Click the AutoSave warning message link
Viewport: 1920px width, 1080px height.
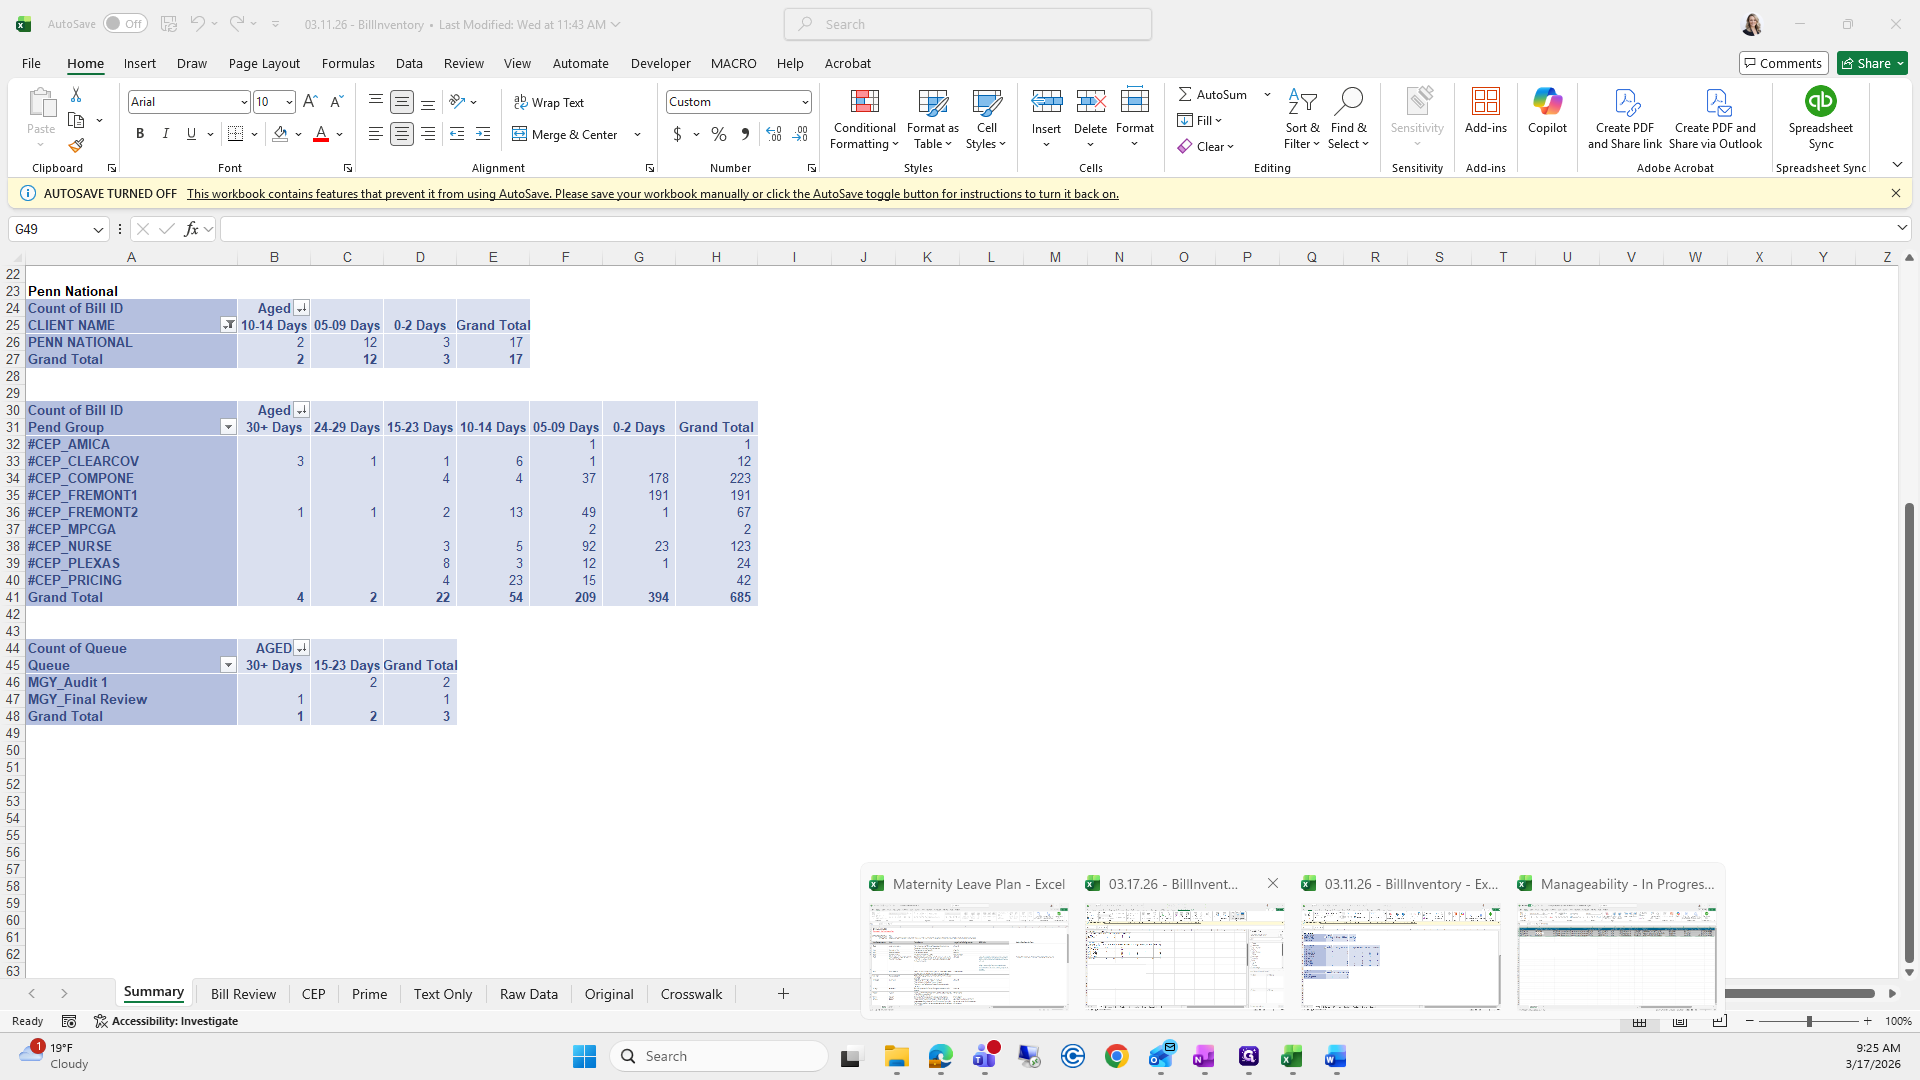pyautogui.click(x=652, y=194)
